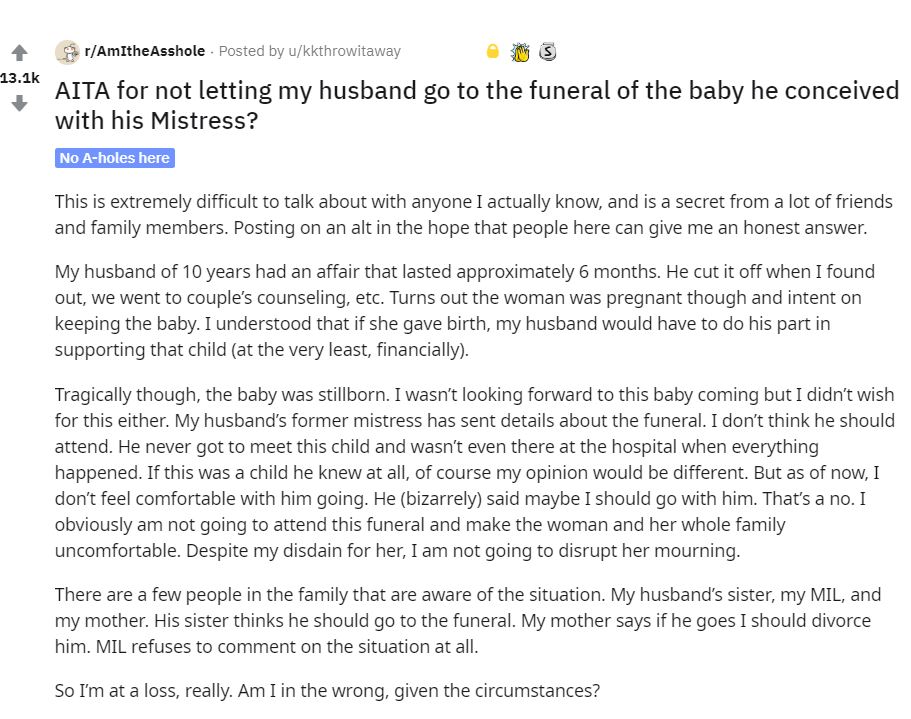Filter by the No A-holes here flair
The height and width of the screenshot is (719, 911).
[114, 158]
